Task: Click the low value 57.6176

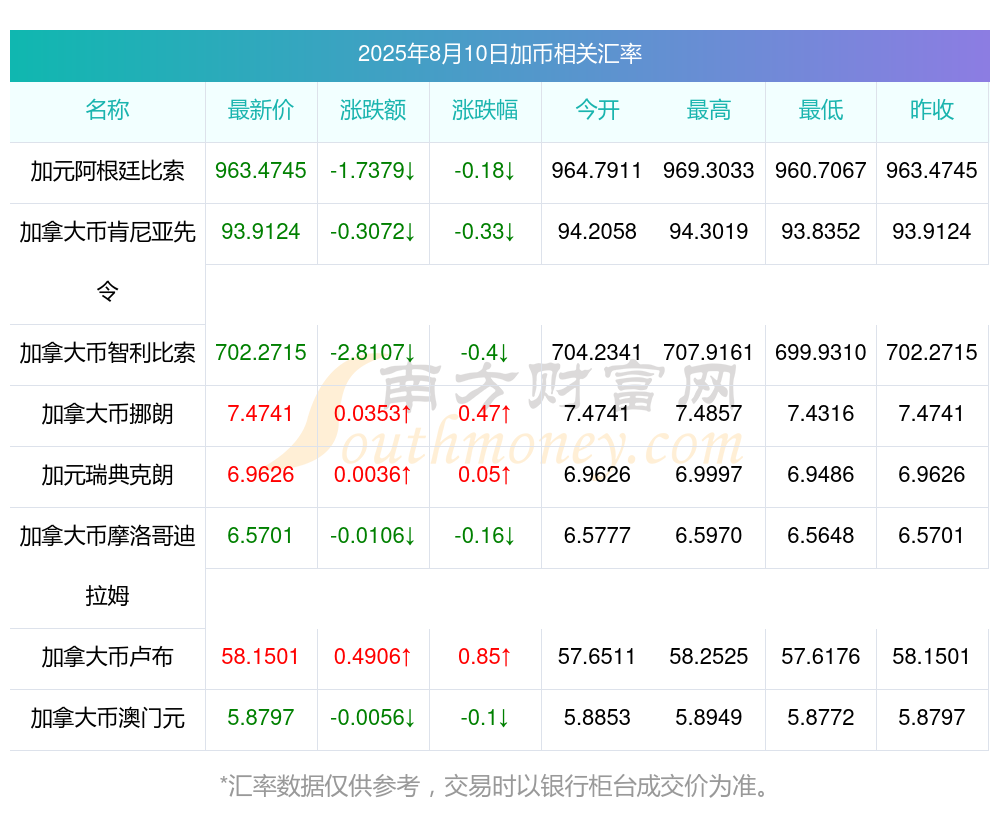Action: [x=821, y=657]
